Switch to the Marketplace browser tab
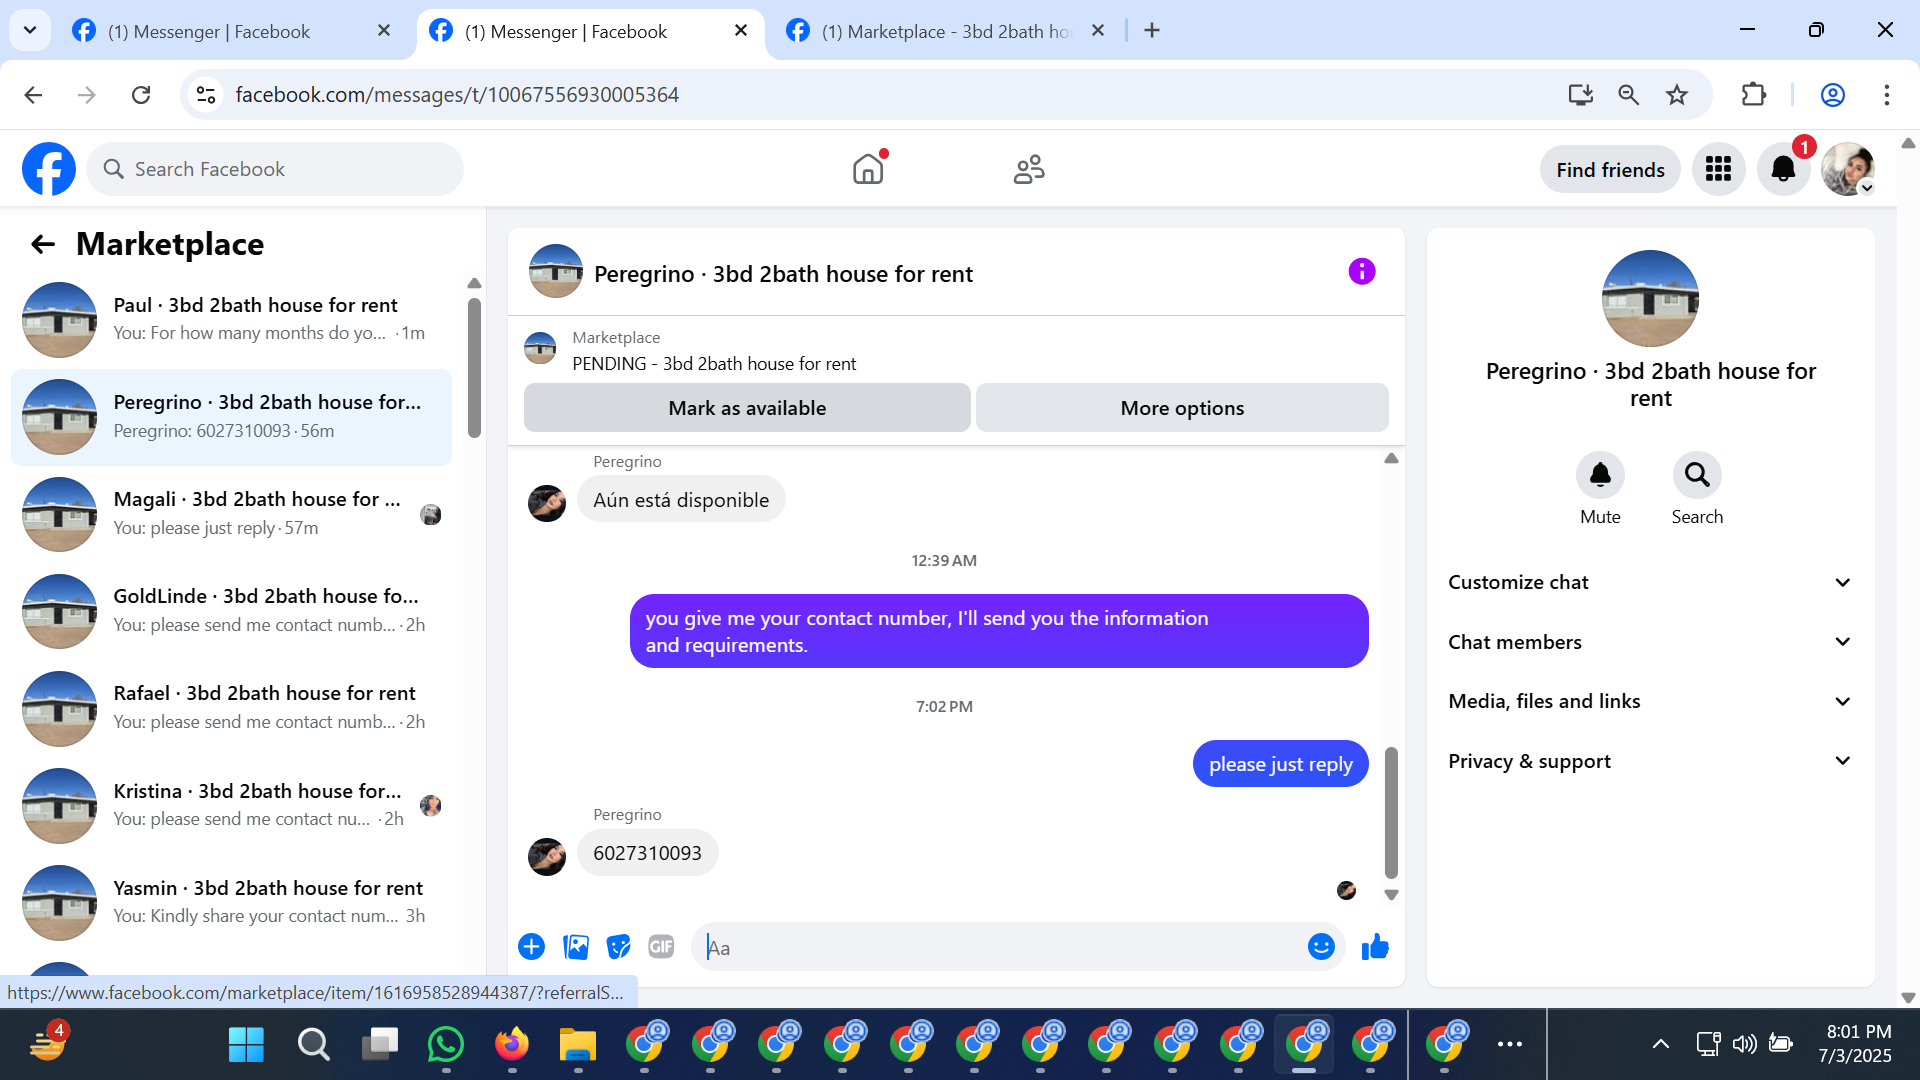Image resolution: width=1920 pixels, height=1080 pixels. pos(940,31)
